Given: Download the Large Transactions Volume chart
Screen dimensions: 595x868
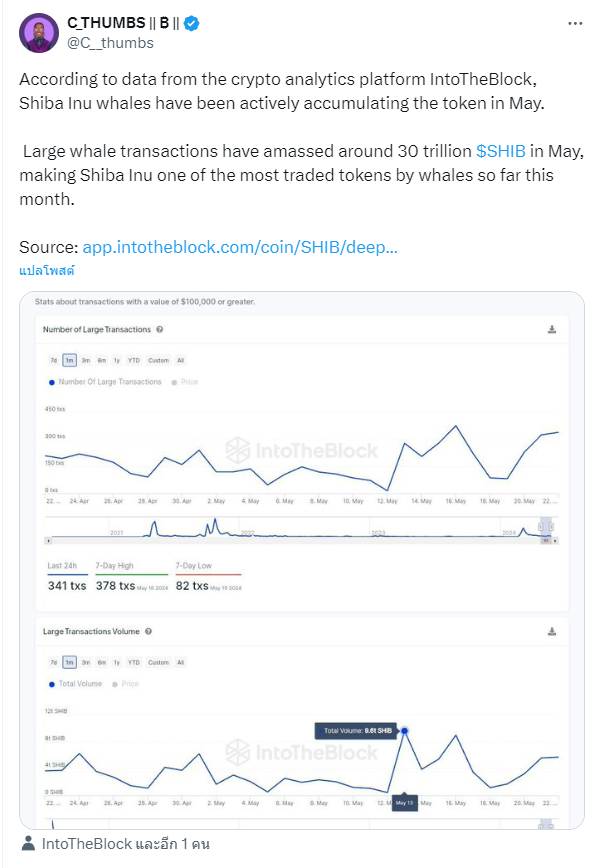Looking at the screenshot, I should pos(552,632).
